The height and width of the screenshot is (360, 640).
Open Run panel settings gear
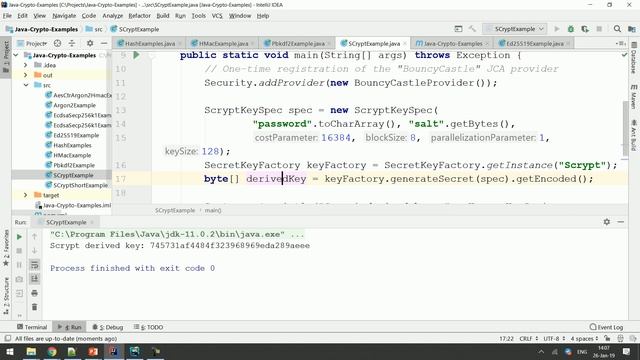point(607,222)
